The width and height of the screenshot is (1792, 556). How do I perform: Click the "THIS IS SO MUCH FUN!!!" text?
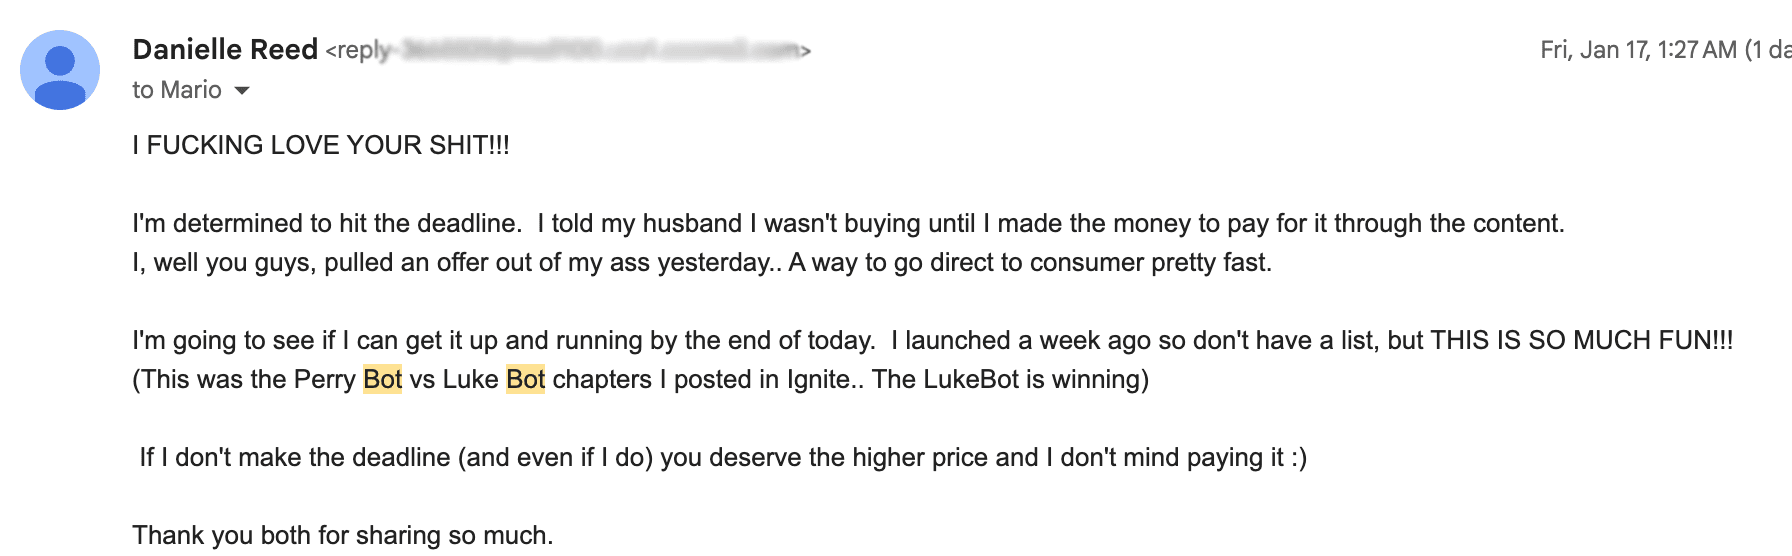coord(1581,341)
